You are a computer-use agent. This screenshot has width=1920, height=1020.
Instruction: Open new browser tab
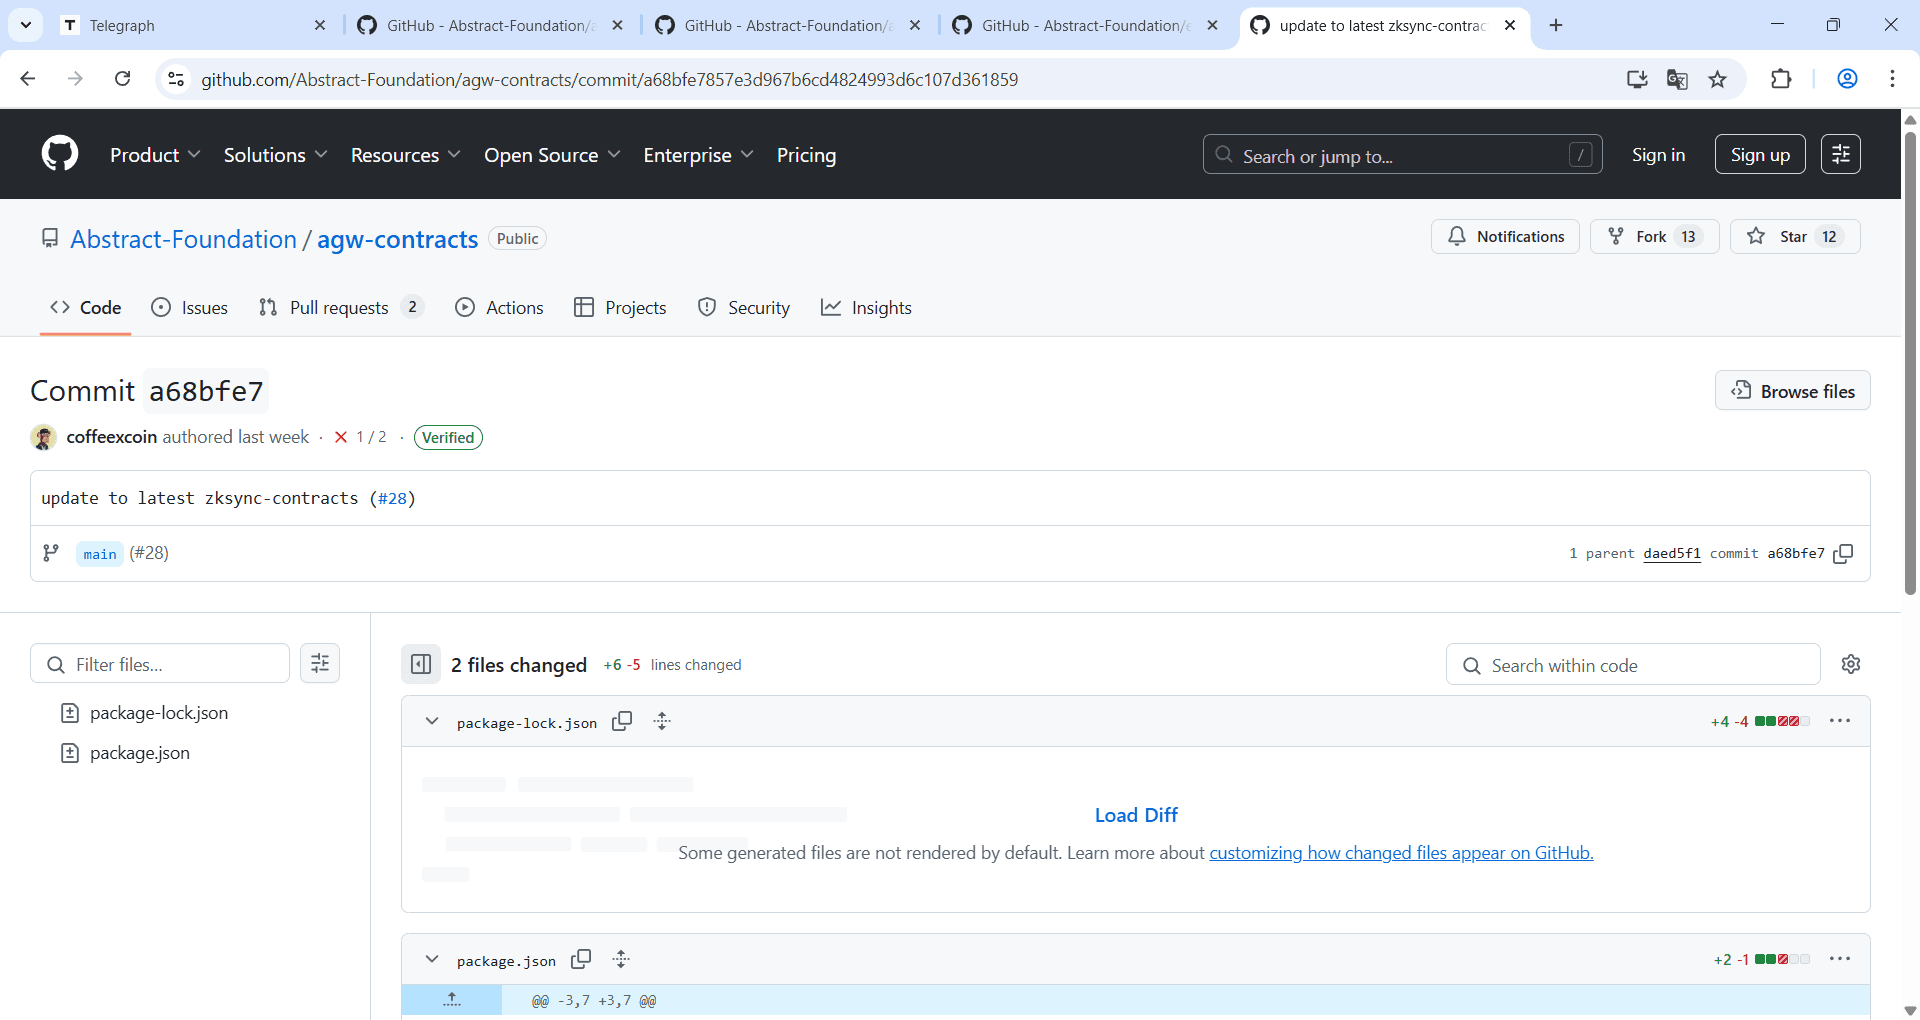click(x=1556, y=25)
